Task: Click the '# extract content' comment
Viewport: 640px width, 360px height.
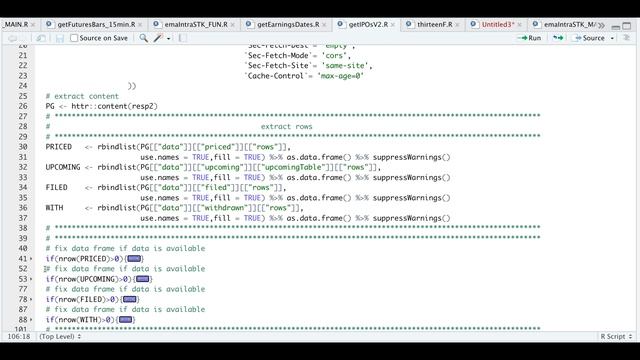Action: point(82,96)
